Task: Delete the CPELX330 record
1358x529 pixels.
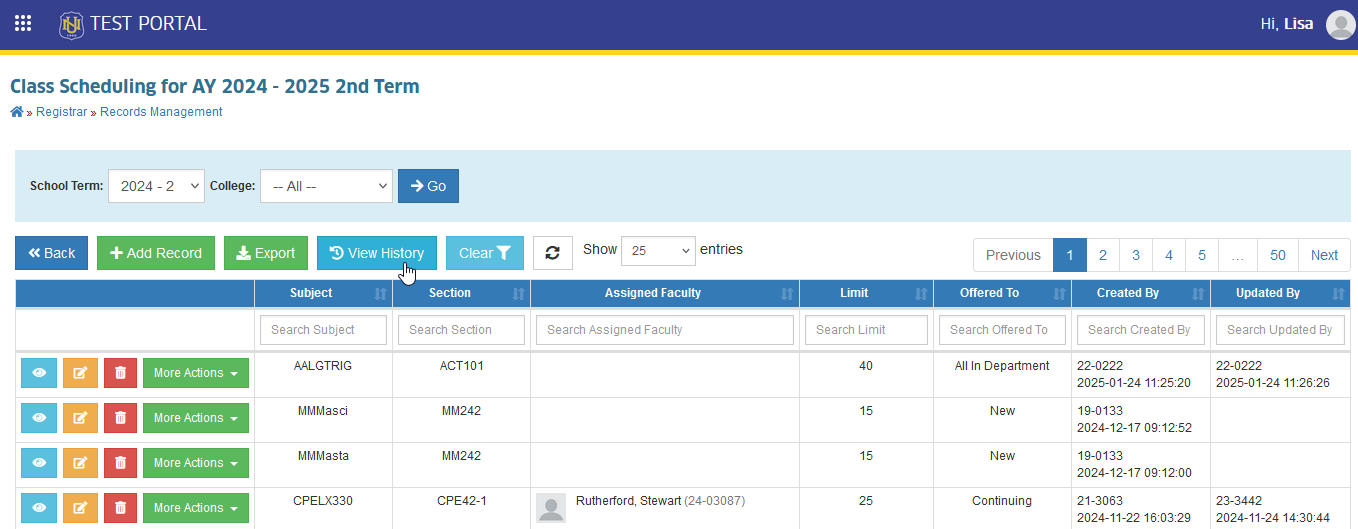Action: 120,508
